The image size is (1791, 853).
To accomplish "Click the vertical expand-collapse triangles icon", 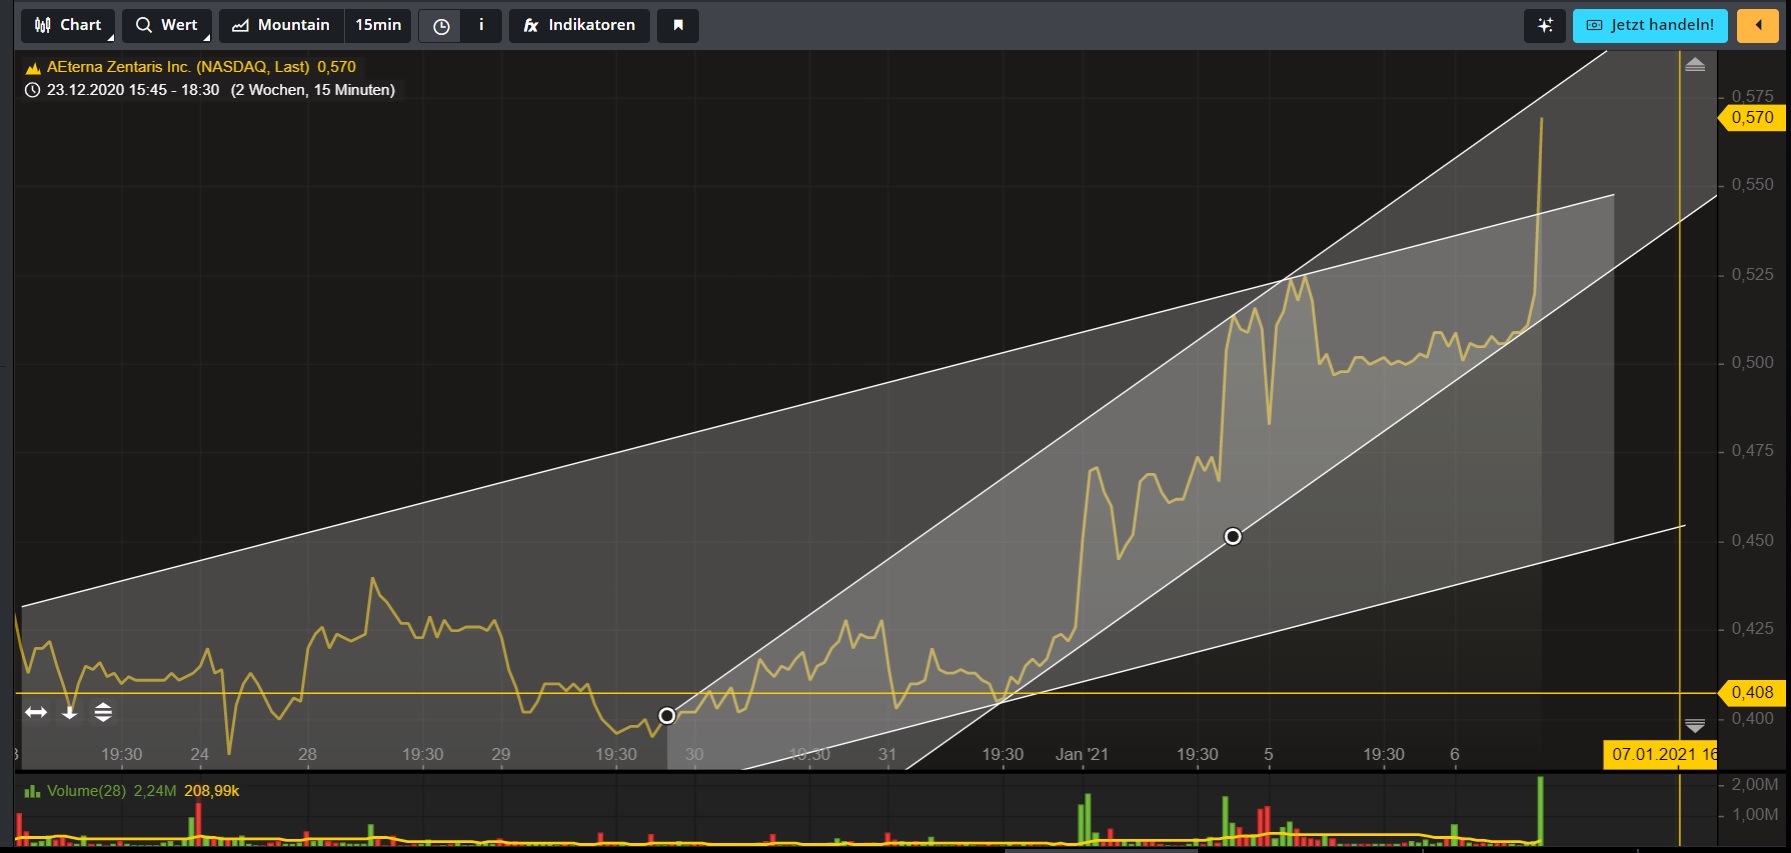I will 103,712.
